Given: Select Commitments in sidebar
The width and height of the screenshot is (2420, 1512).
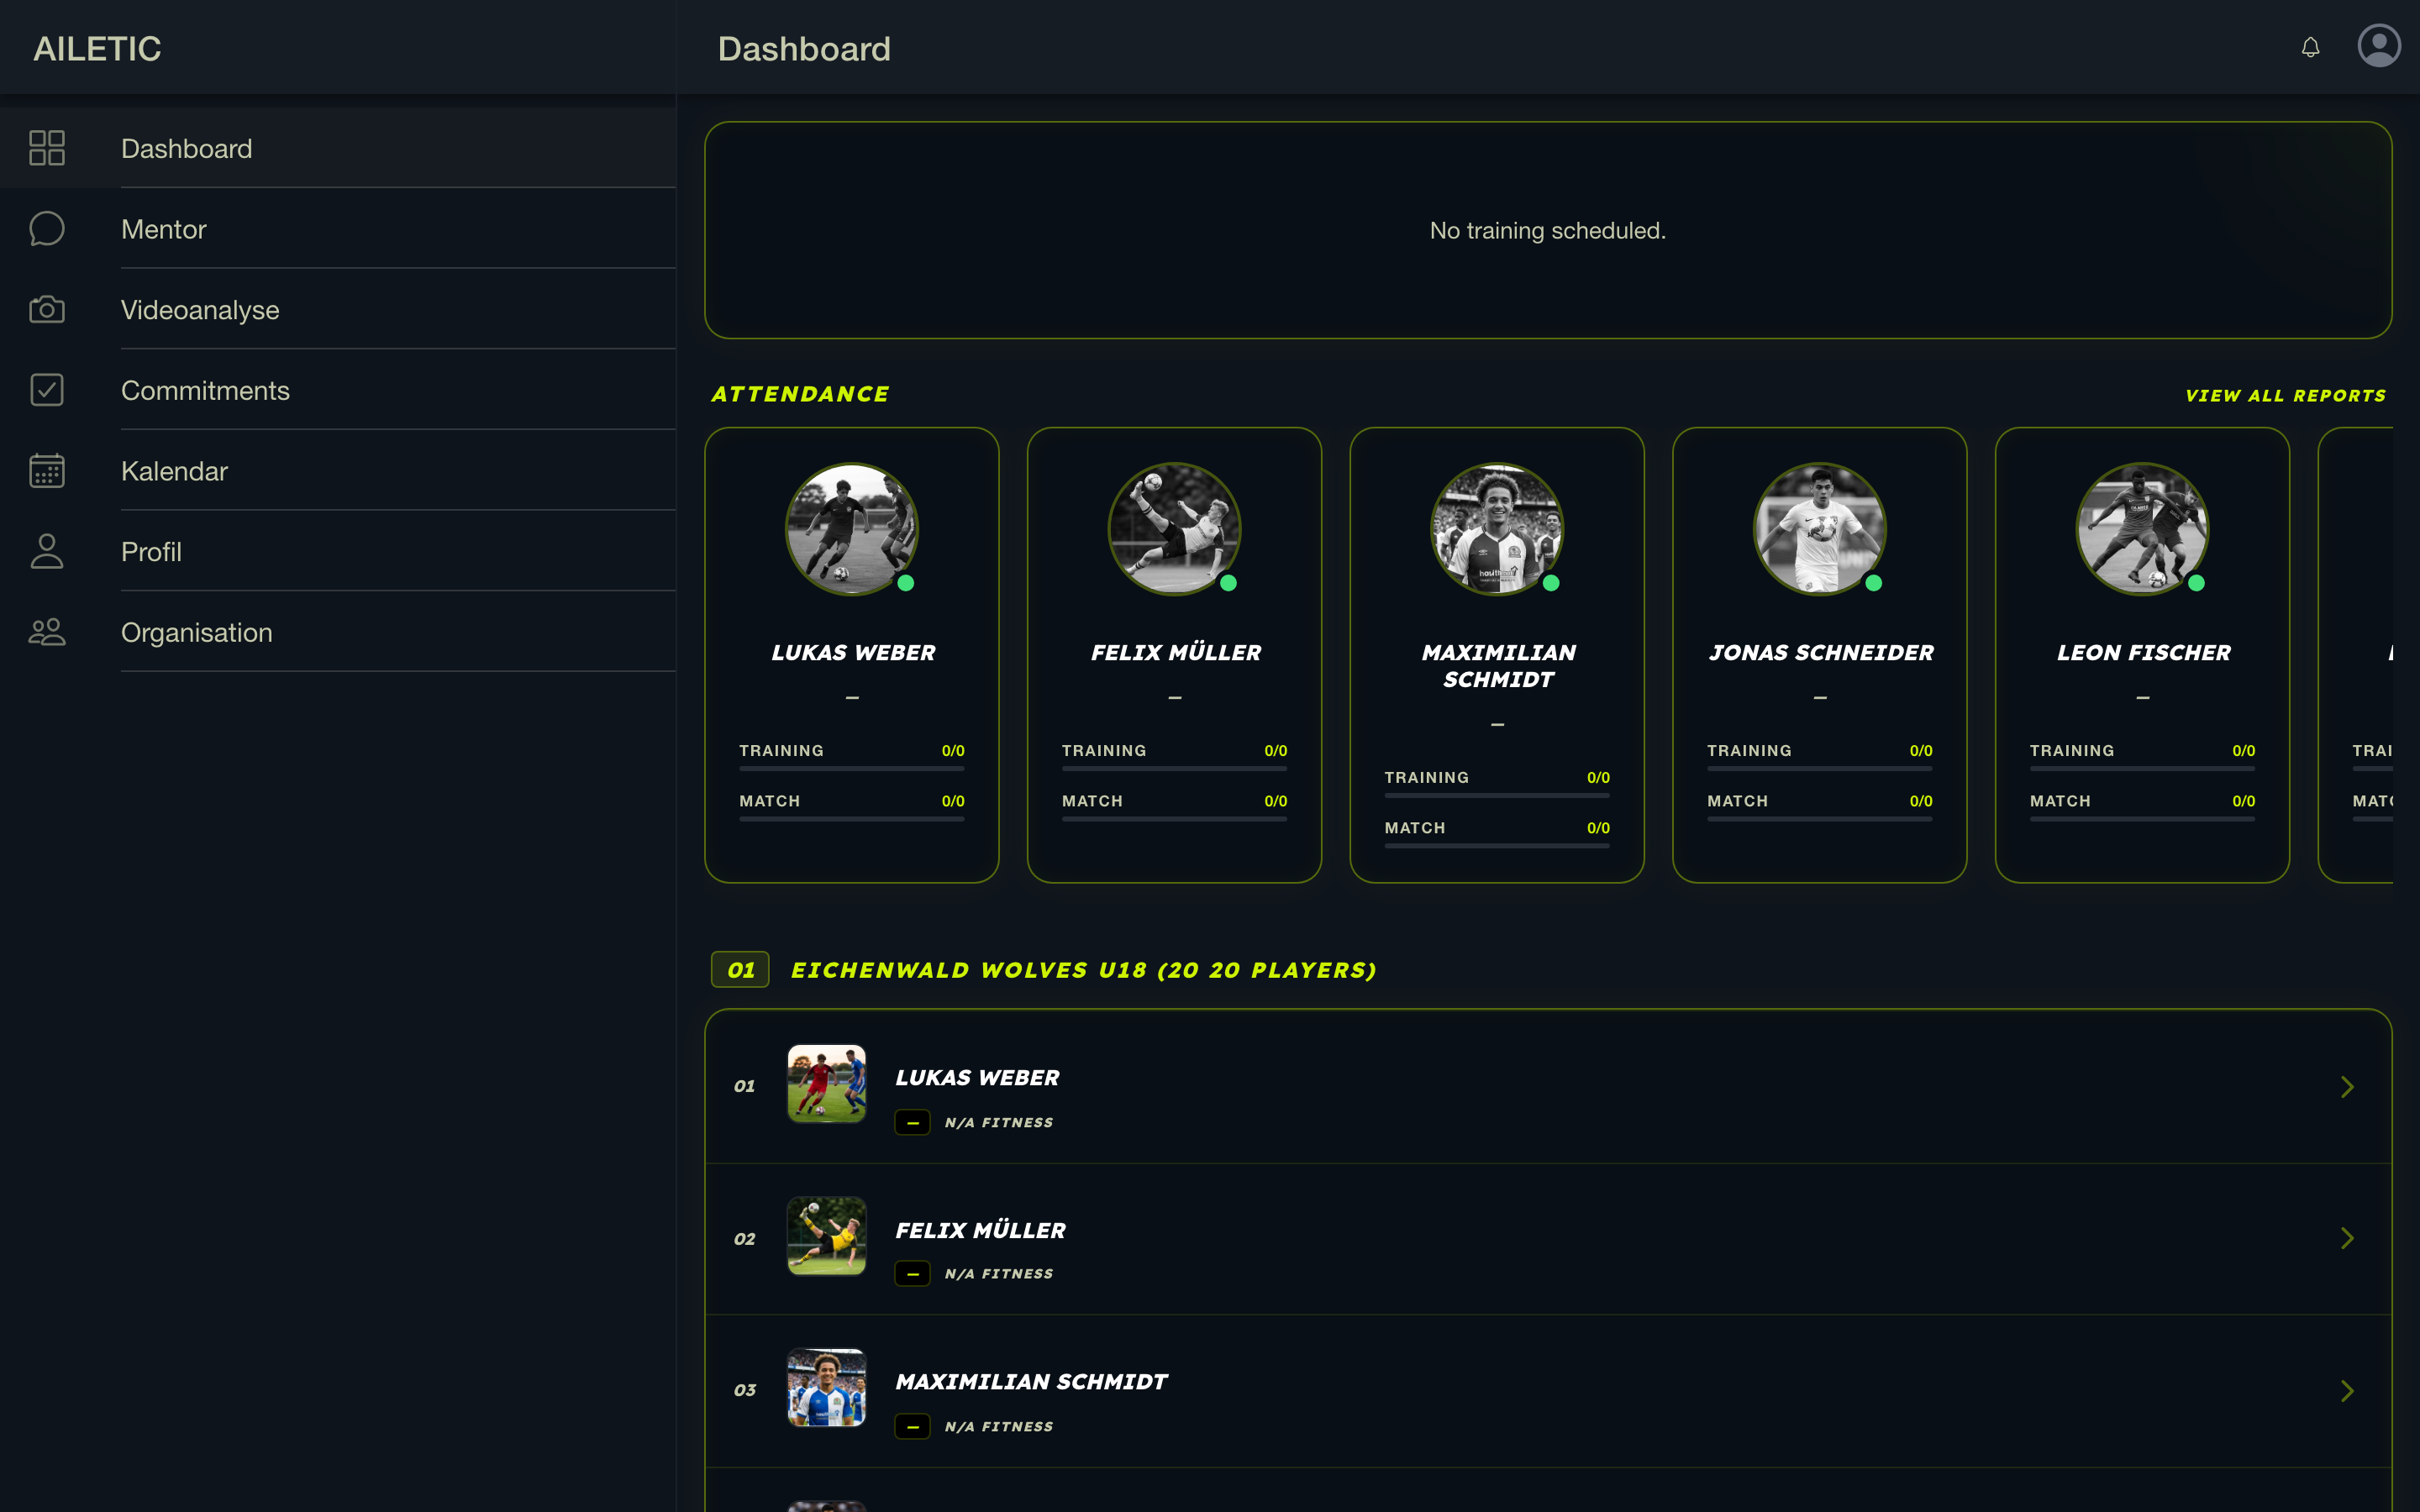Looking at the screenshot, I should 338,390.
